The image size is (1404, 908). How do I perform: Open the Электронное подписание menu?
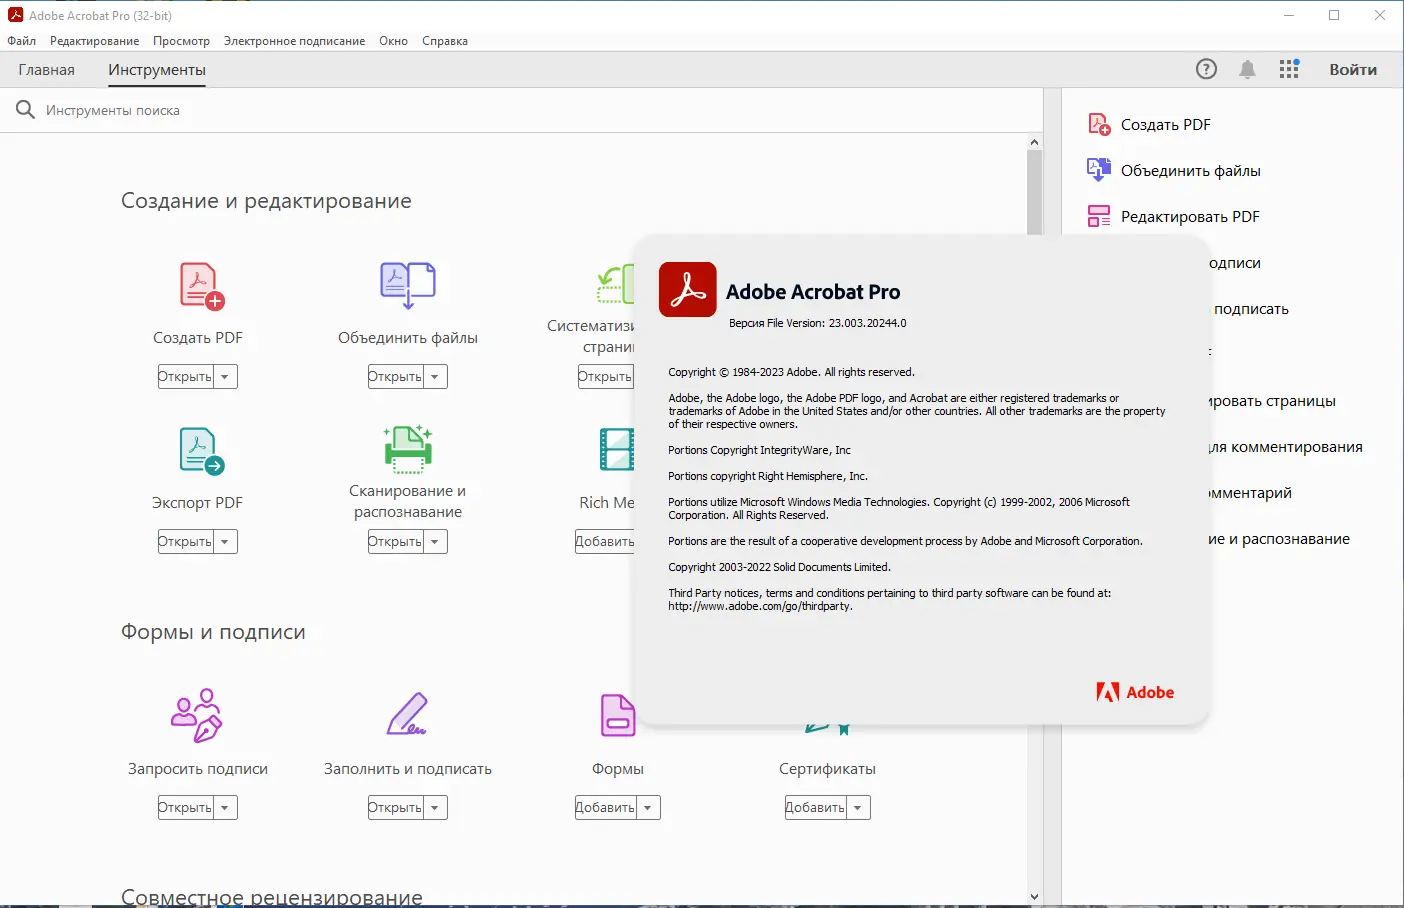click(294, 41)
